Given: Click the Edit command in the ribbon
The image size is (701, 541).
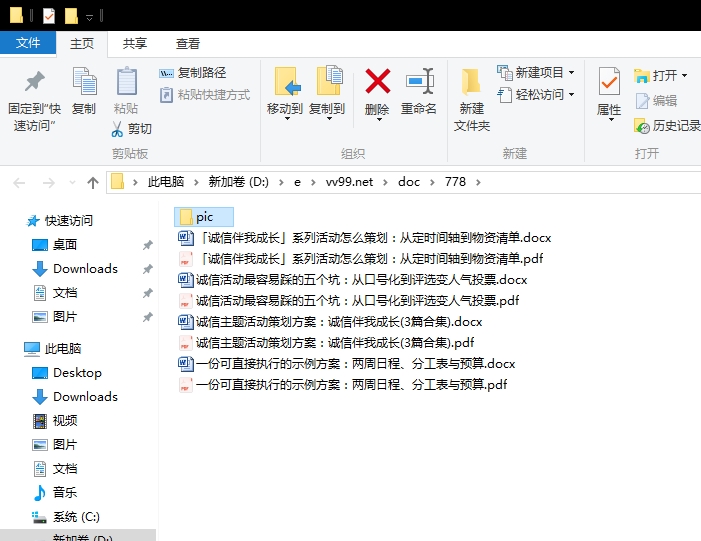Looking at the screenshot, I should 656,101.
